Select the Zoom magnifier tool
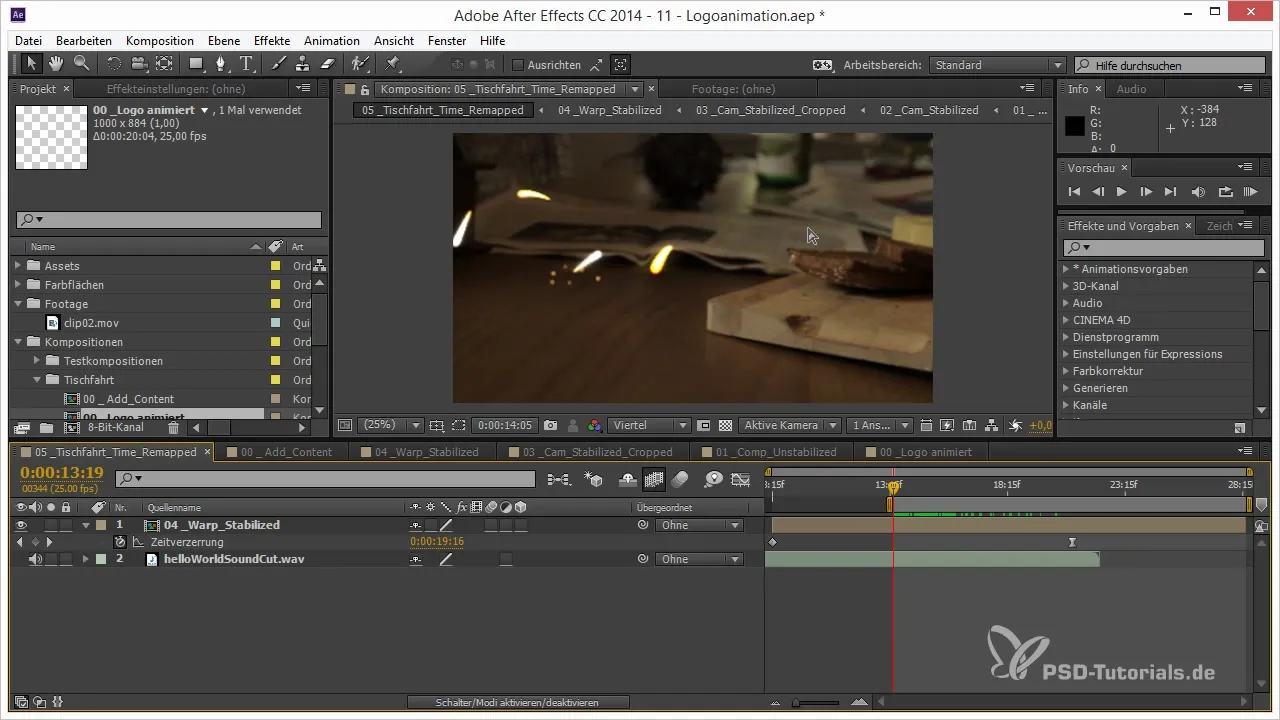 [x=80, y=64]
